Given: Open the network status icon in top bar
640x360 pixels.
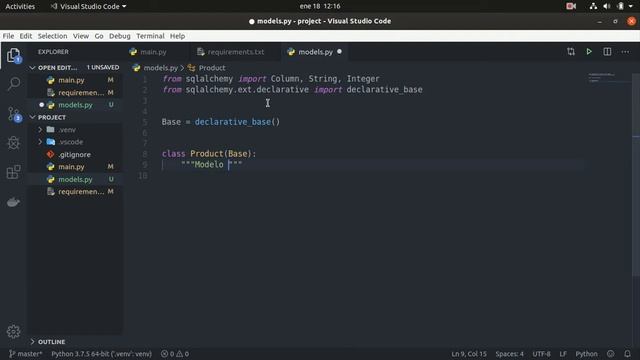Looking at the screenshot, I should 593,6.
